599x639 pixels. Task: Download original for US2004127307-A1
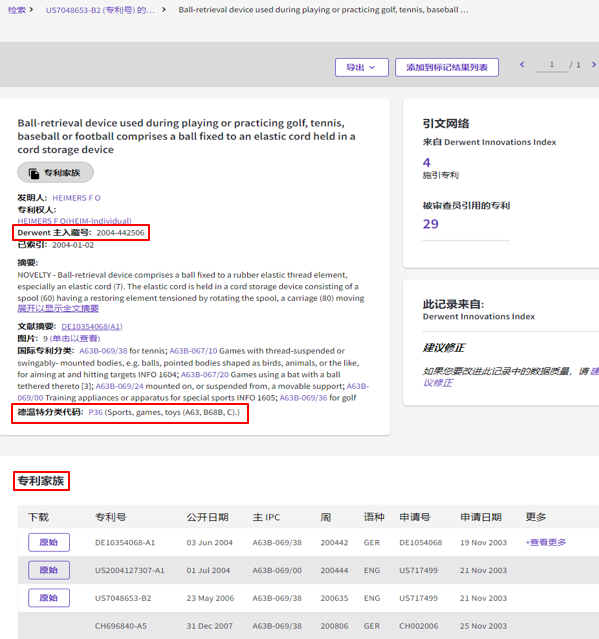(49, 570)
